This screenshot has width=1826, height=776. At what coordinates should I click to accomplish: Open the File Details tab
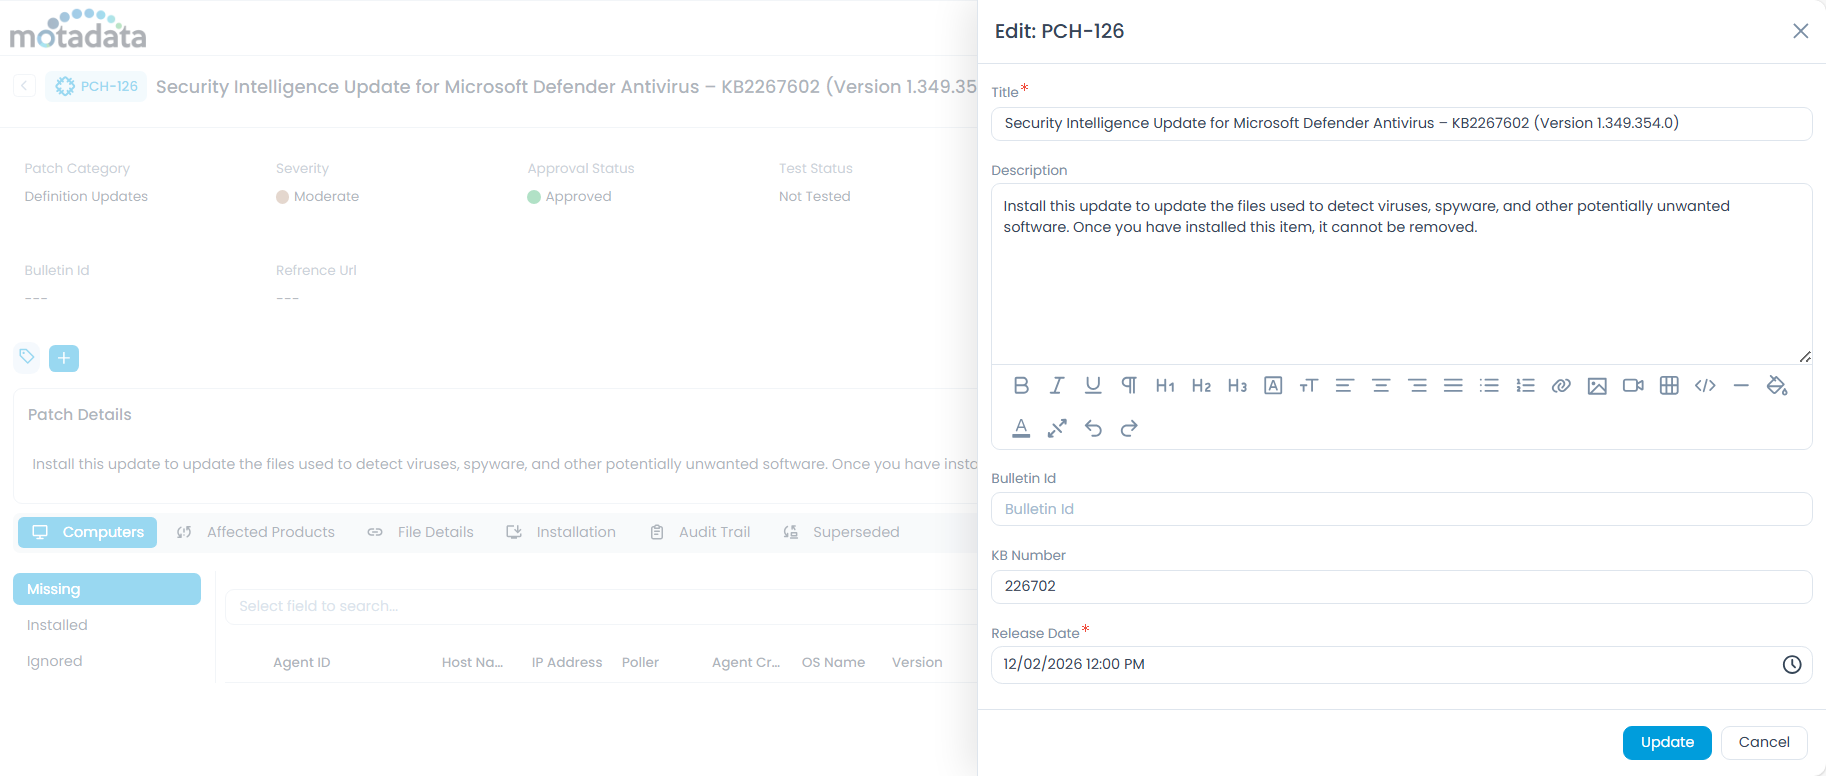coord(421,532)
